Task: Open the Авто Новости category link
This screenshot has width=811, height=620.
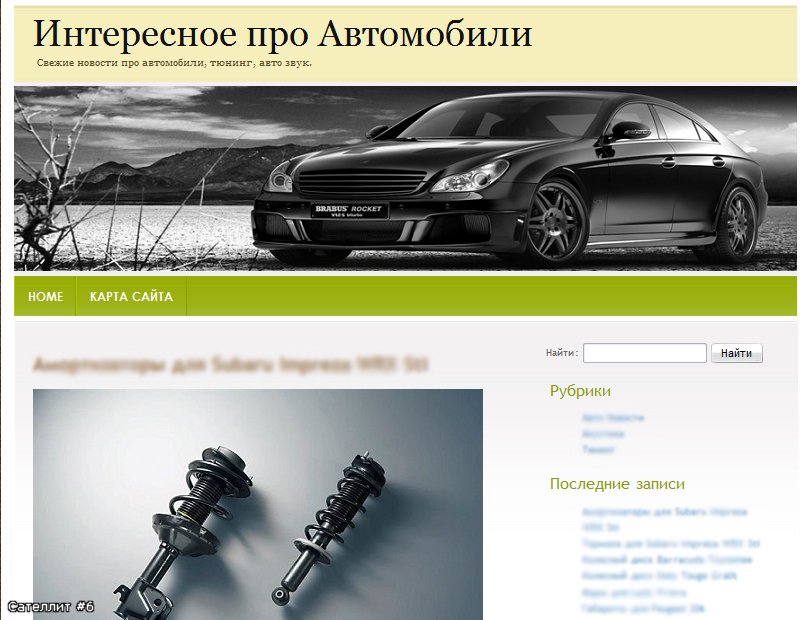Action: tap(613, 418)
